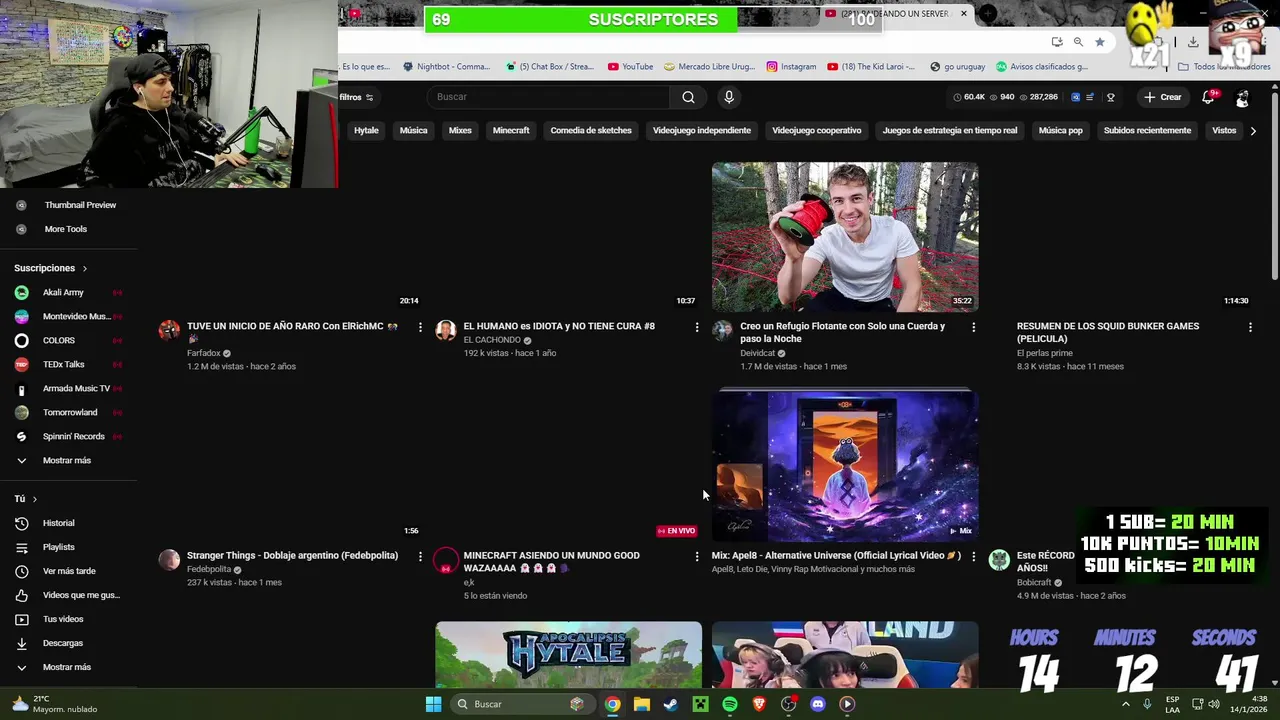This screenshot has width=1280, height=720.
Task: Open three-dot menu for Mix Apel8 video
Action: click(x=973, y=556)
